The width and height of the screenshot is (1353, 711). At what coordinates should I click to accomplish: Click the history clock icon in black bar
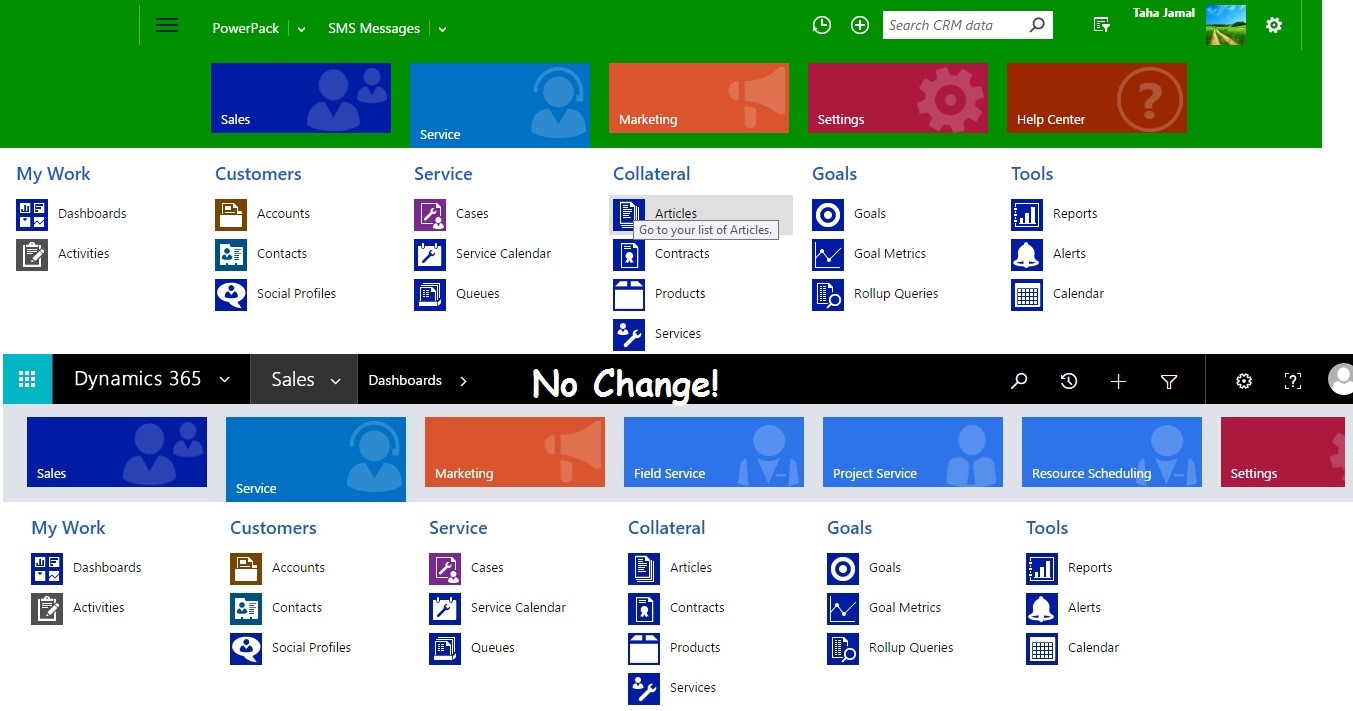(1069, 381)
